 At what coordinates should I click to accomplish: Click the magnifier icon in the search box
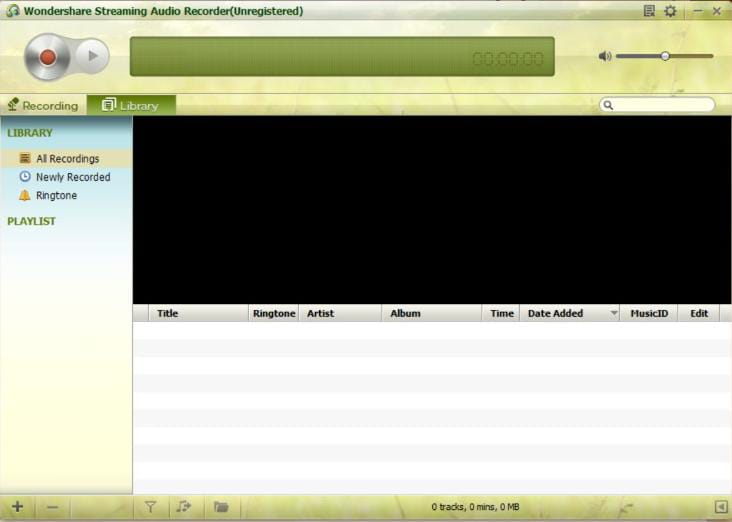[608, 105]
